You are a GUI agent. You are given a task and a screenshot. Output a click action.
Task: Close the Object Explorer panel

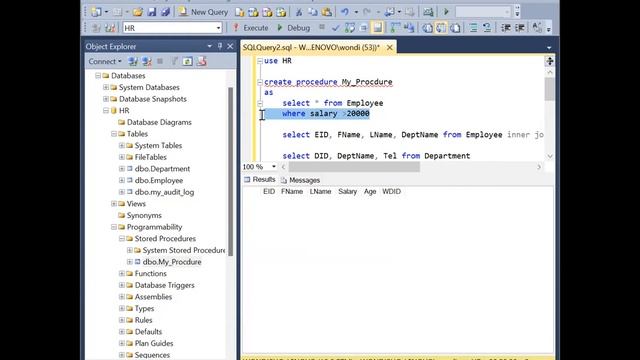tap(230, 46)
